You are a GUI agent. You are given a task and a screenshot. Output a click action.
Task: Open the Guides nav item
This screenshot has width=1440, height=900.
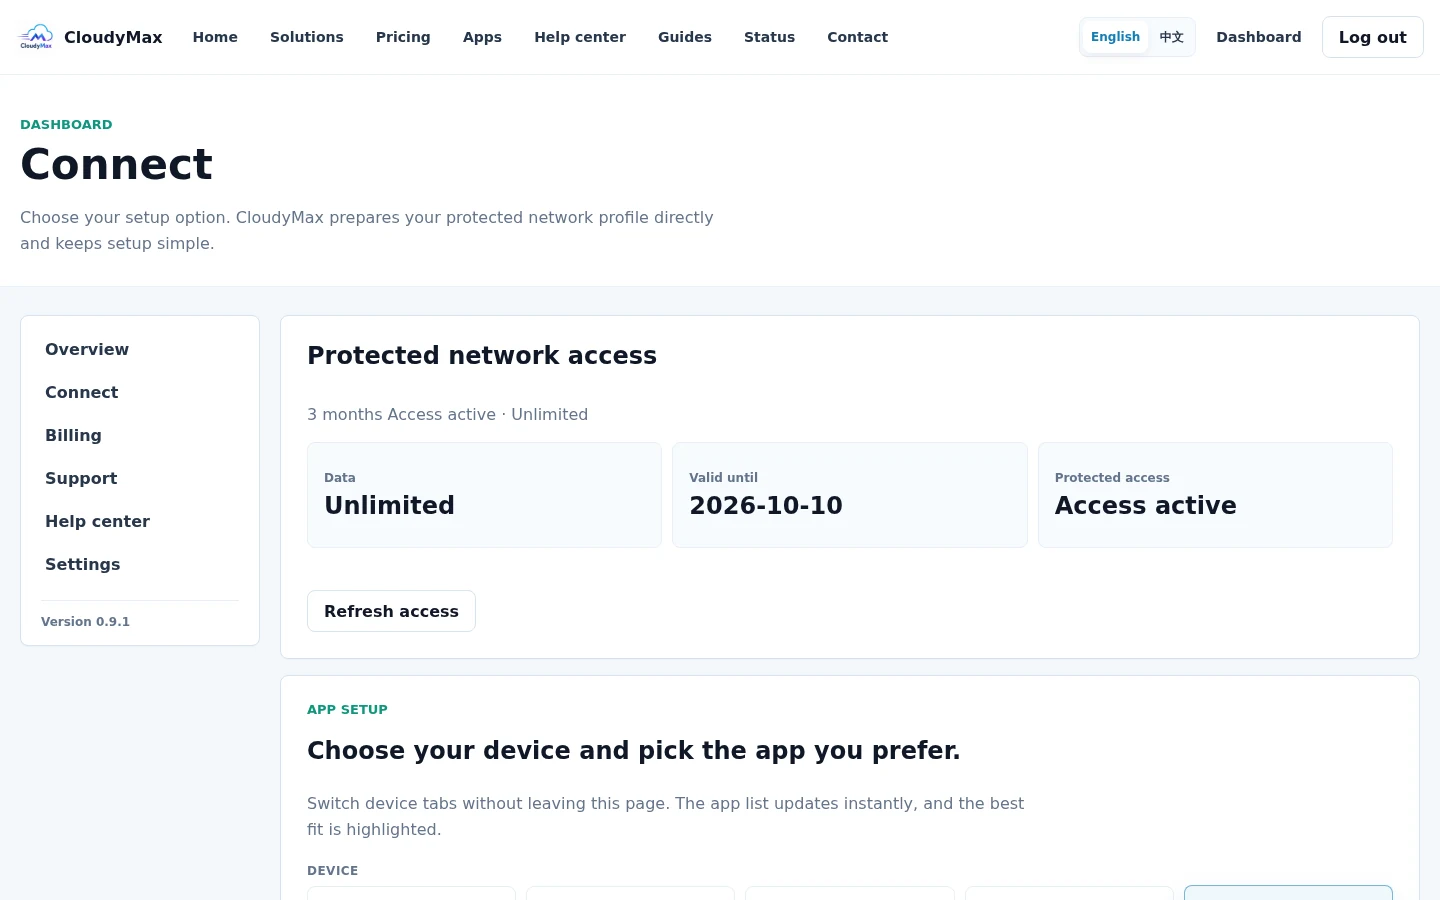685,37
